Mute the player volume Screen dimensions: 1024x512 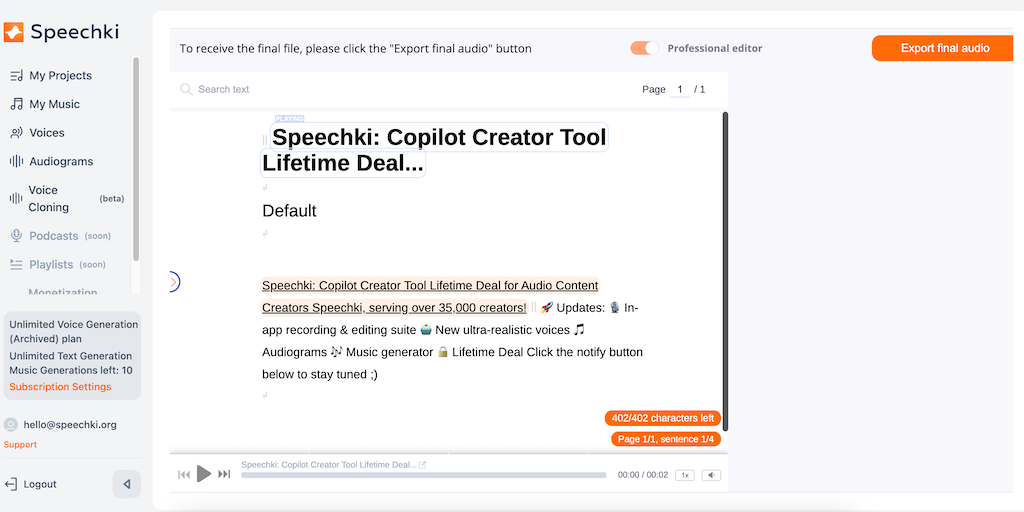coord(711,475)
